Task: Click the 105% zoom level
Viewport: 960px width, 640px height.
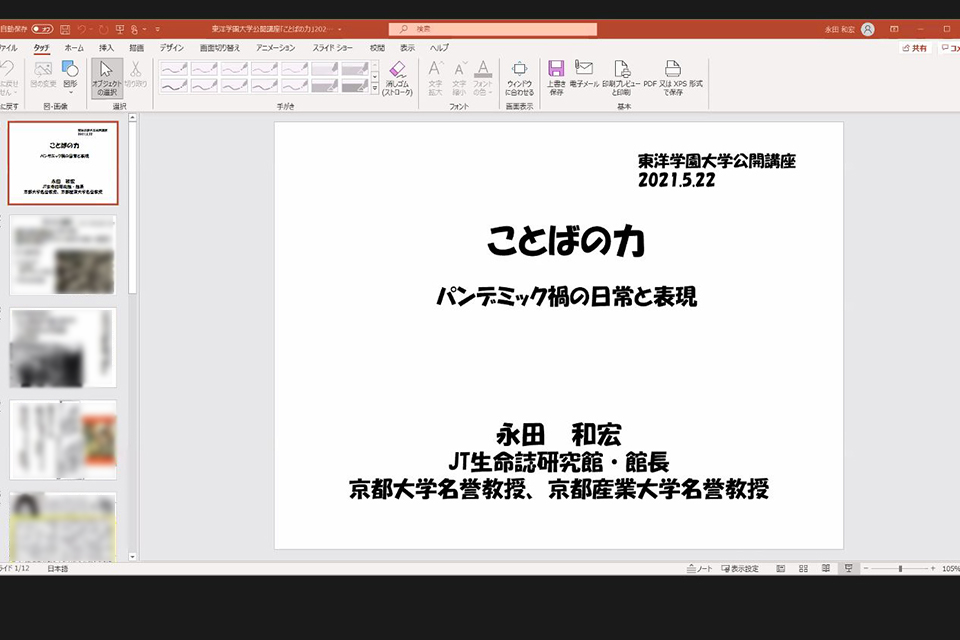Action: coord(951,568)
